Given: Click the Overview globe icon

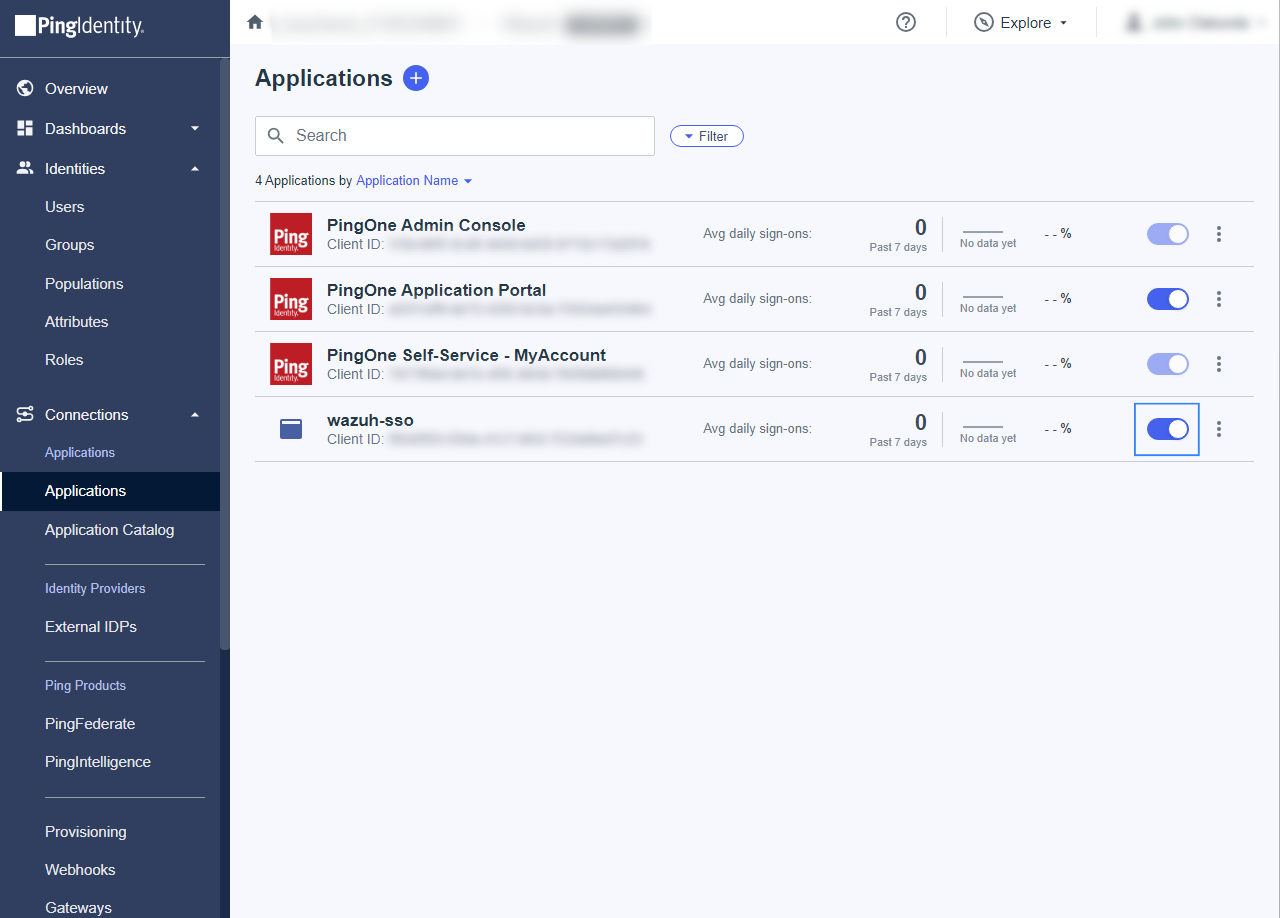Looking at the screenshot, I should point(26,89).
